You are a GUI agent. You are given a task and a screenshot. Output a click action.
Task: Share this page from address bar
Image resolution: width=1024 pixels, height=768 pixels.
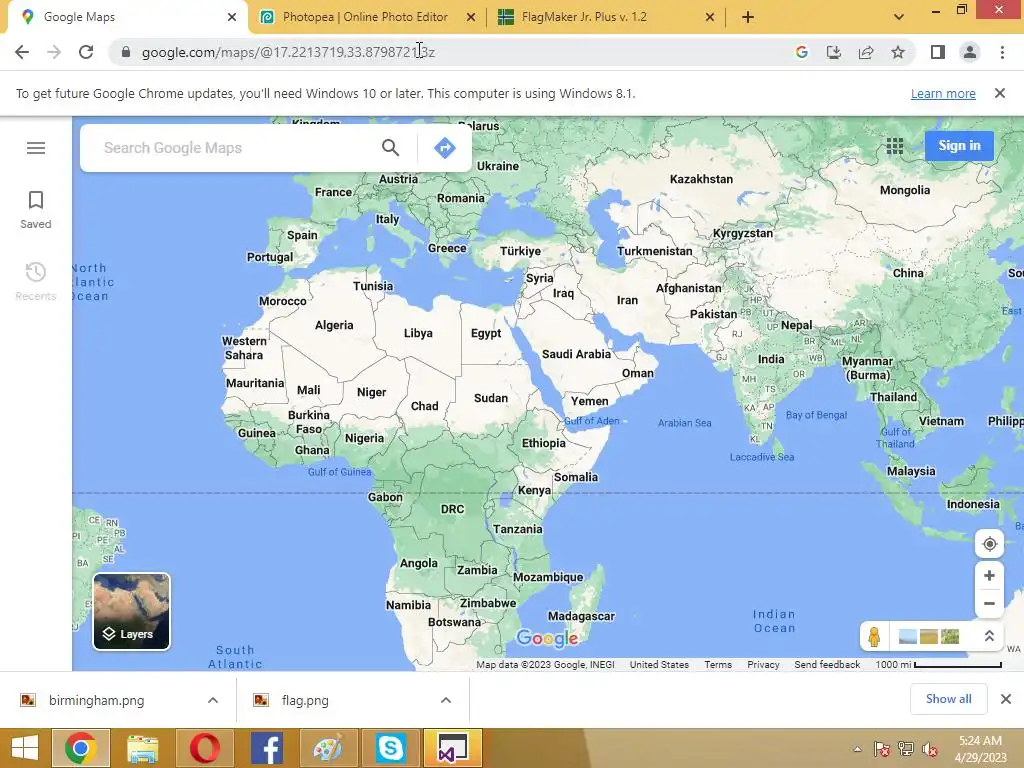[x=866, y=52]
